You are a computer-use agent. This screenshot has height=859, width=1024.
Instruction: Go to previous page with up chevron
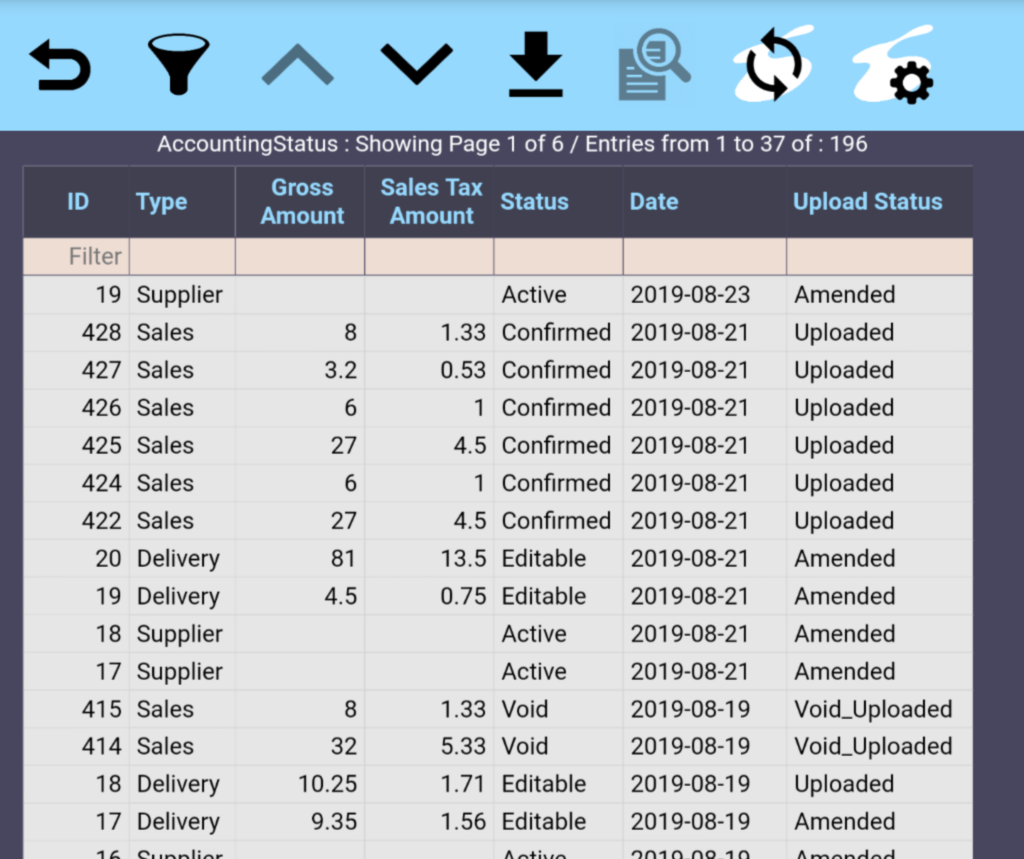point(297,66)
